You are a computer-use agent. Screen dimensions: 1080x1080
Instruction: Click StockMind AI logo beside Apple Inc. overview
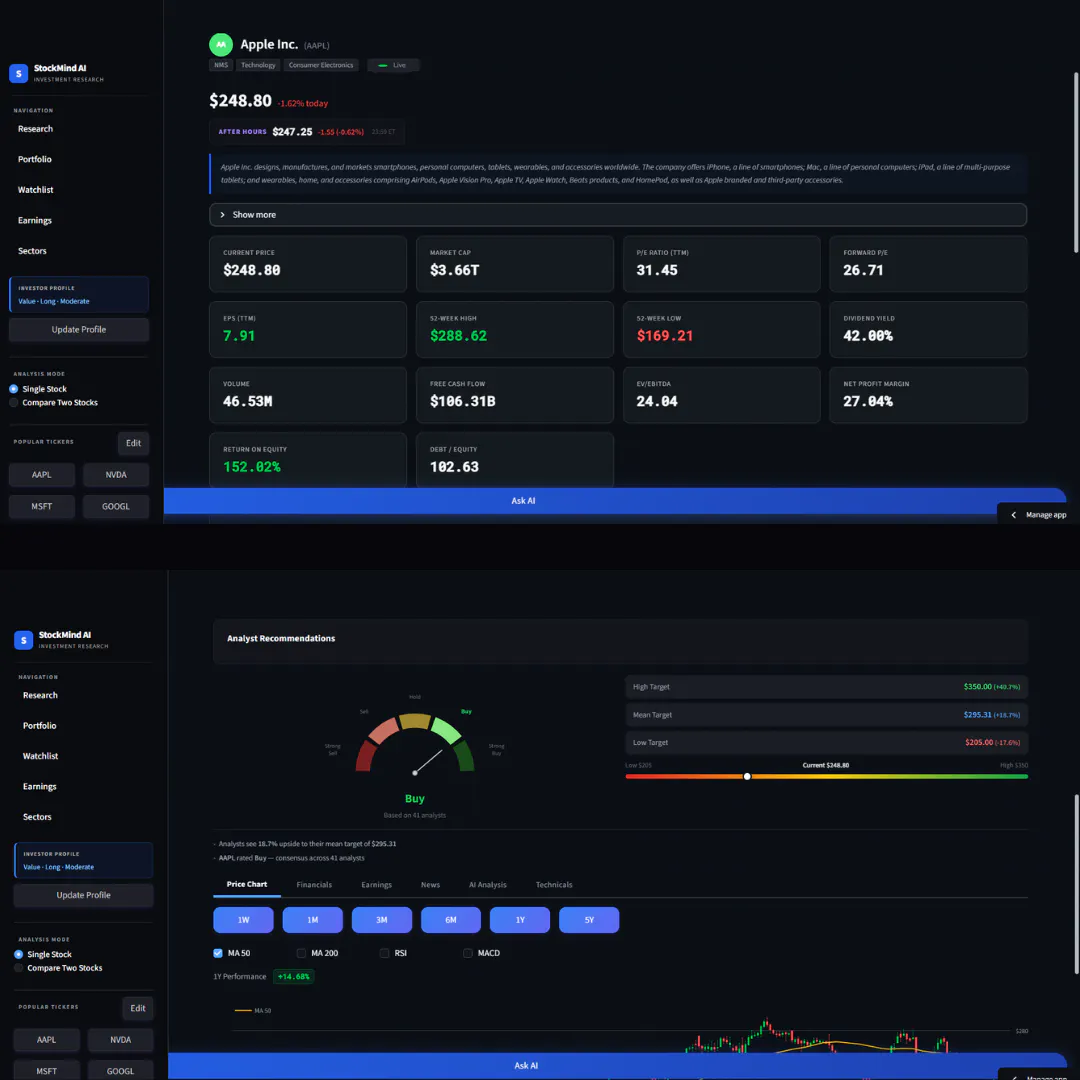click(x=19, y=73)
